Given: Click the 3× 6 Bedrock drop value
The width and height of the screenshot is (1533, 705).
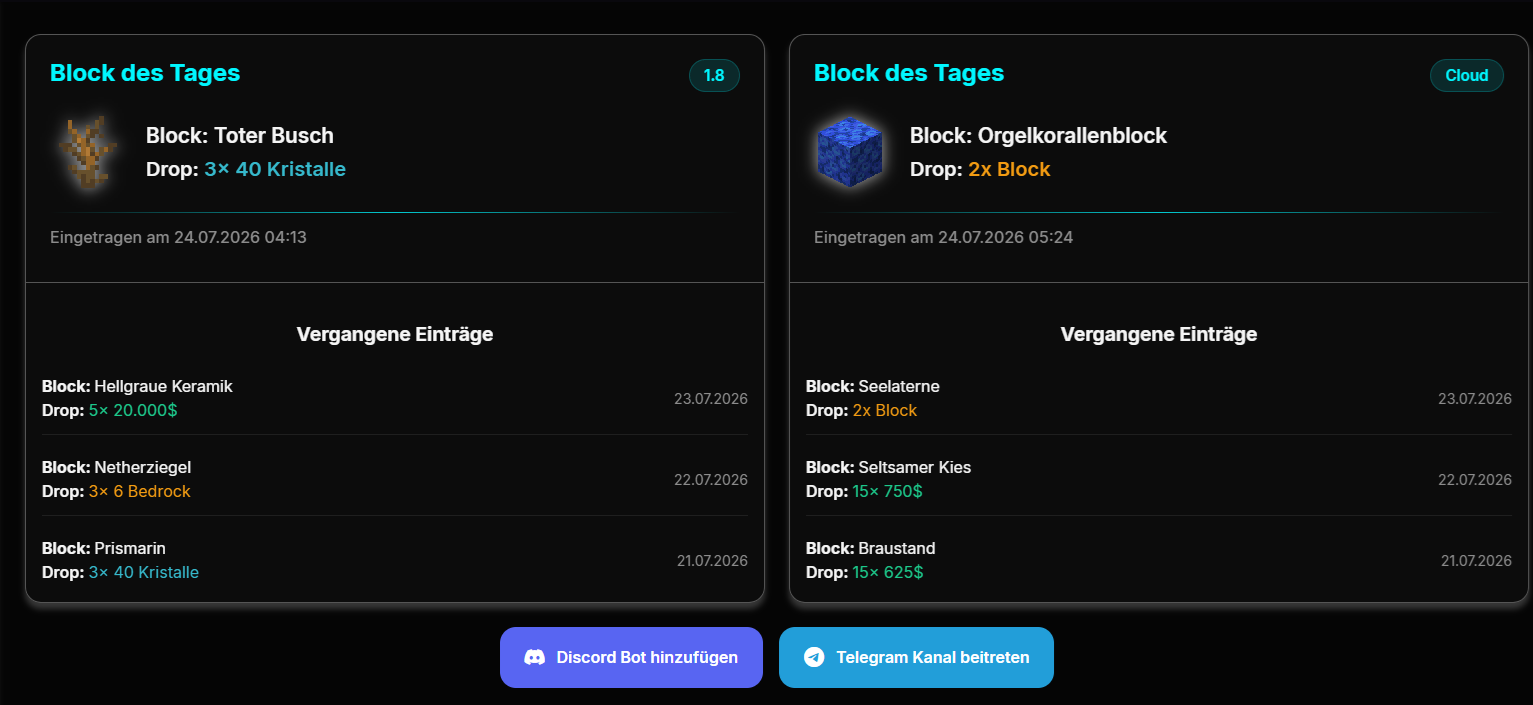Looking at the screenshot, I should click(x=139, y=491).
